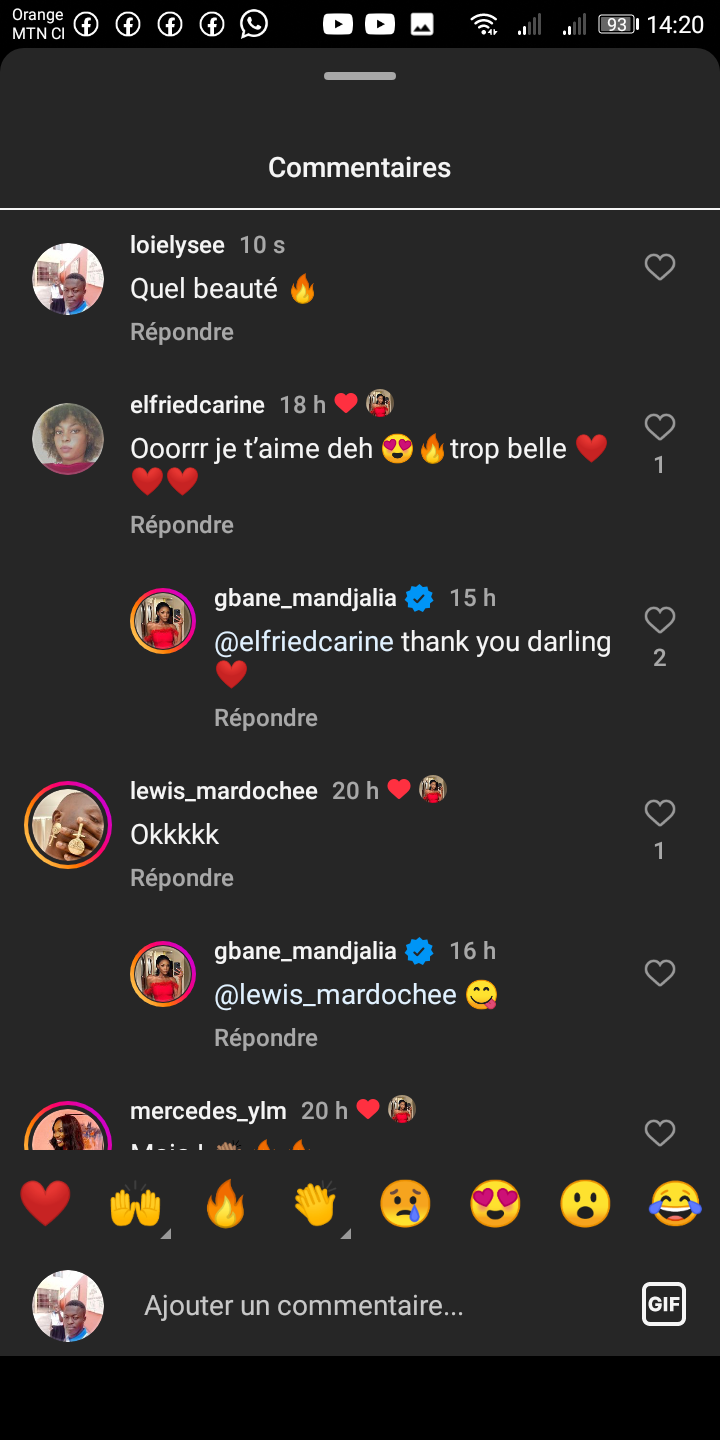Open lewis_mardochee's profile from username

click(224, 791)
